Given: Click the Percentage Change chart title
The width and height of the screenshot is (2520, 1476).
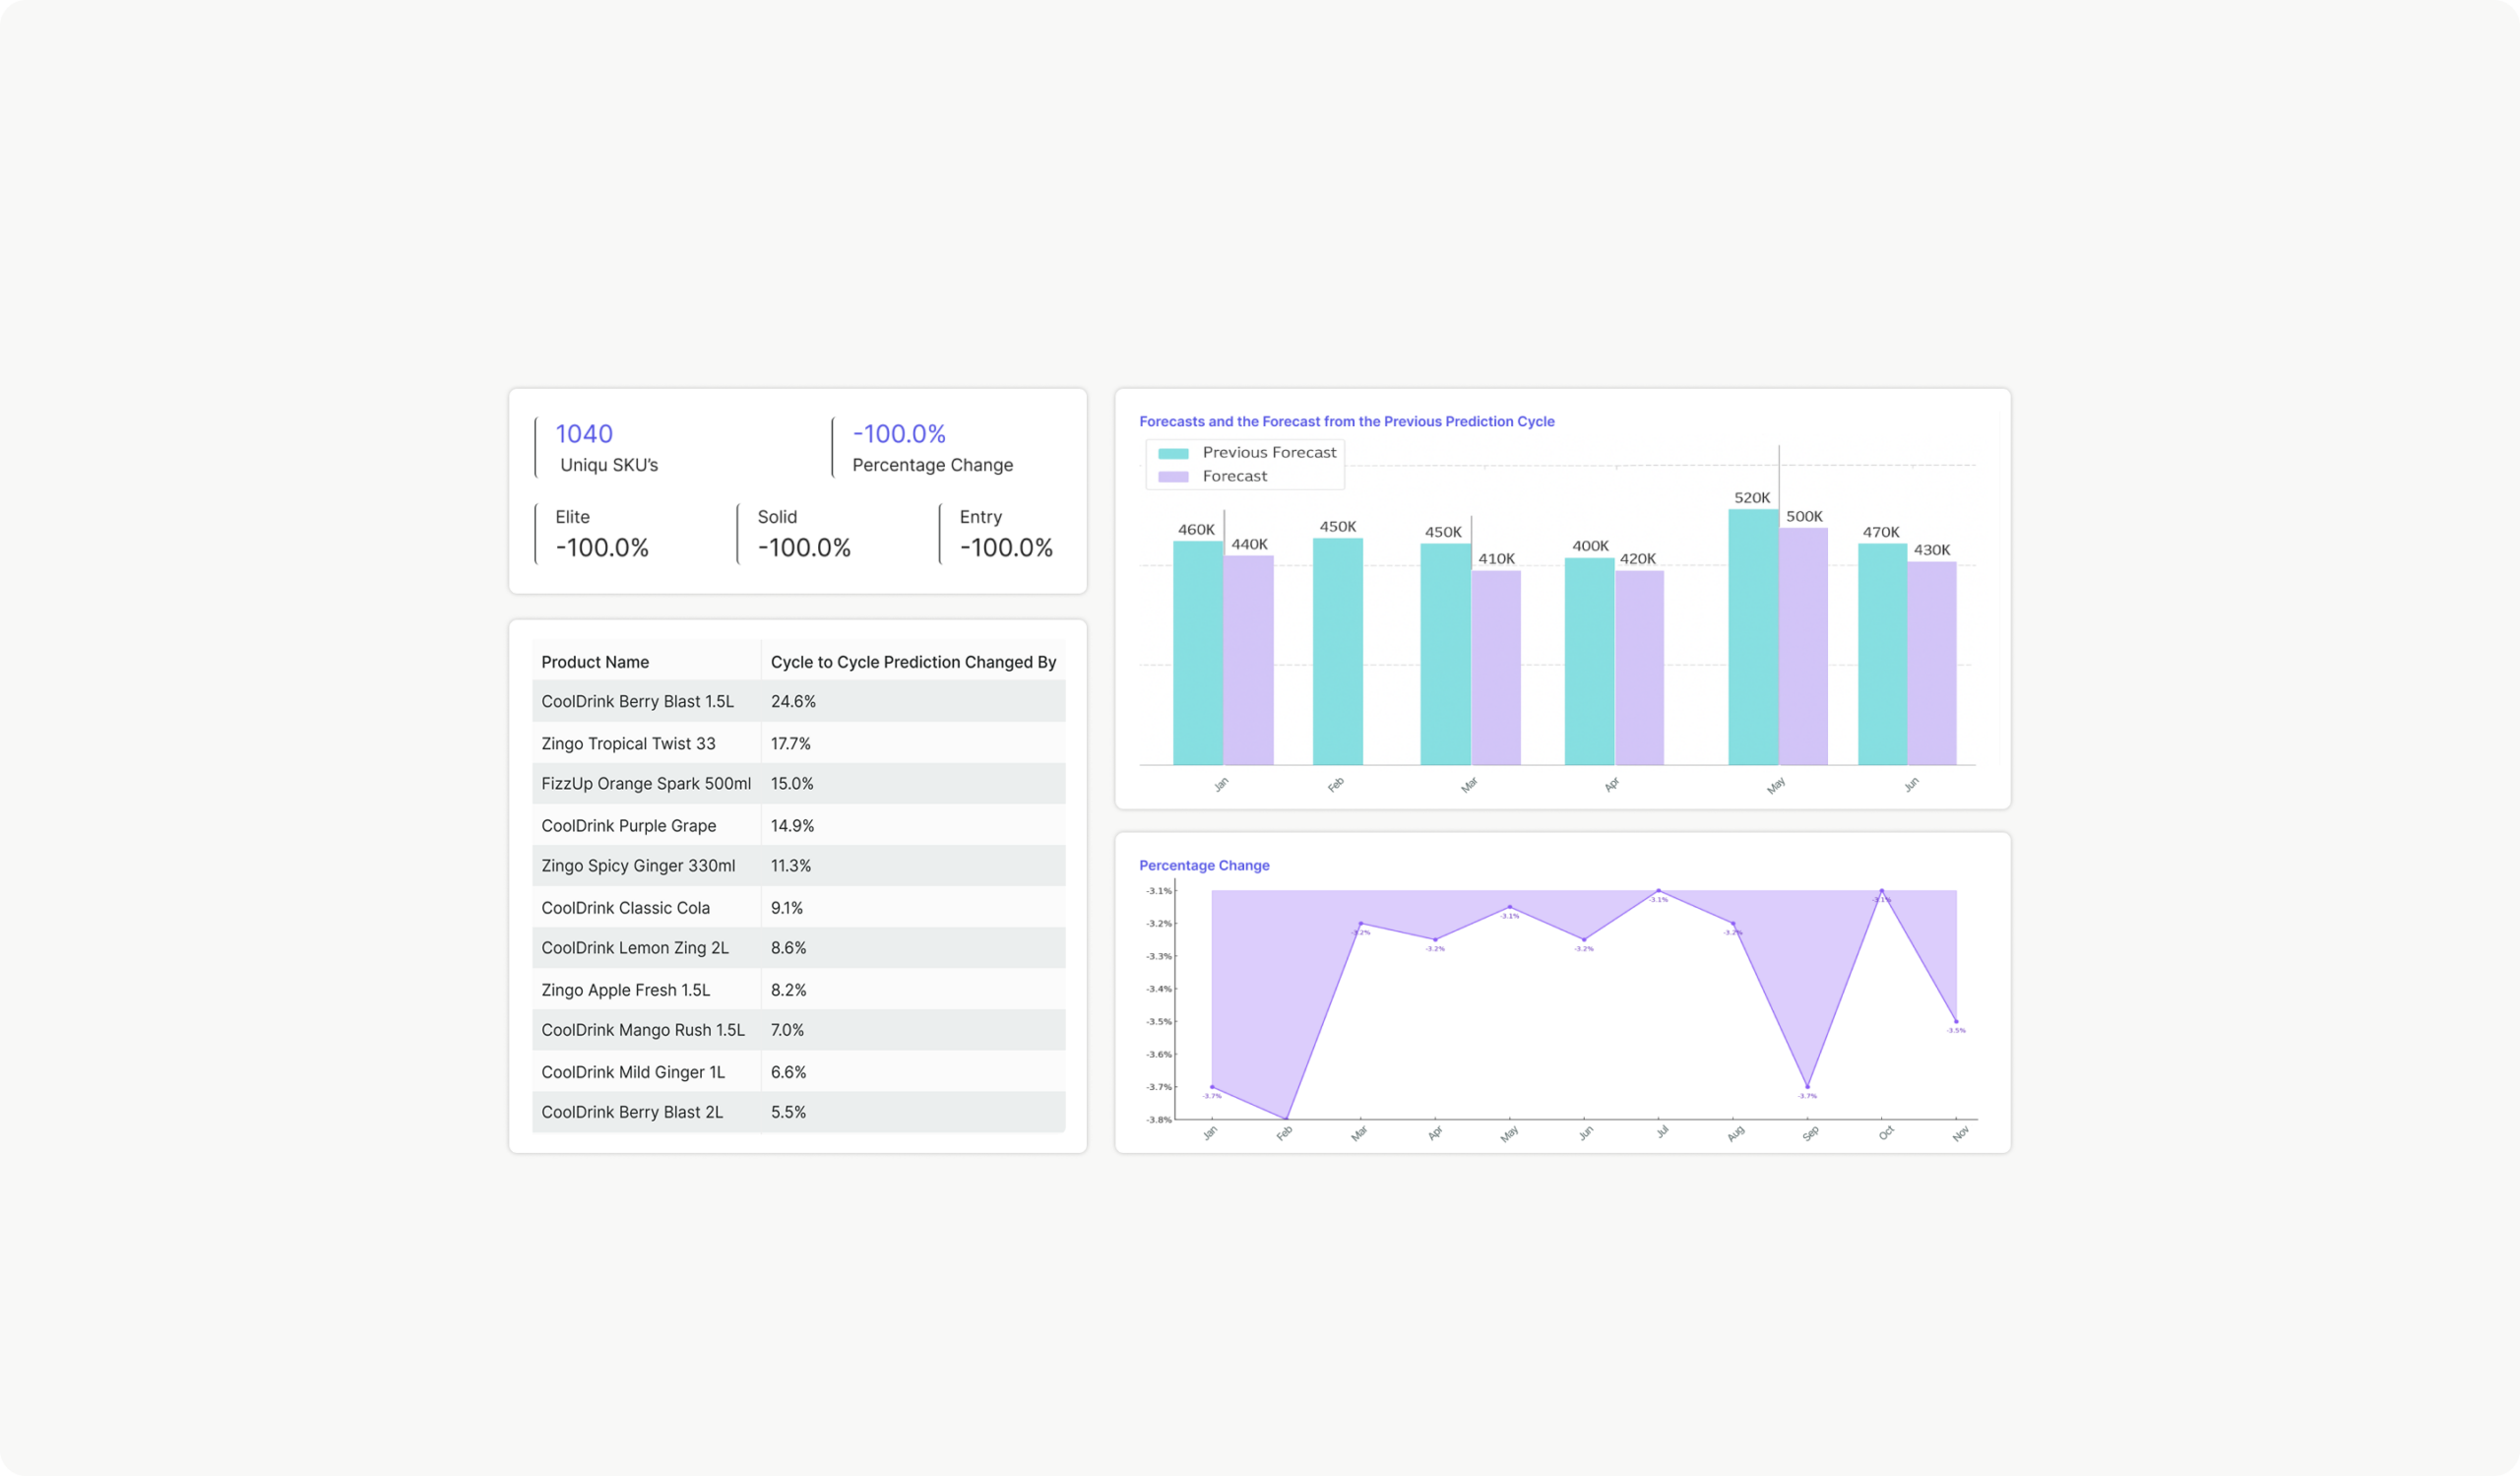Looking at the screenshot, I should (1204, 866).
